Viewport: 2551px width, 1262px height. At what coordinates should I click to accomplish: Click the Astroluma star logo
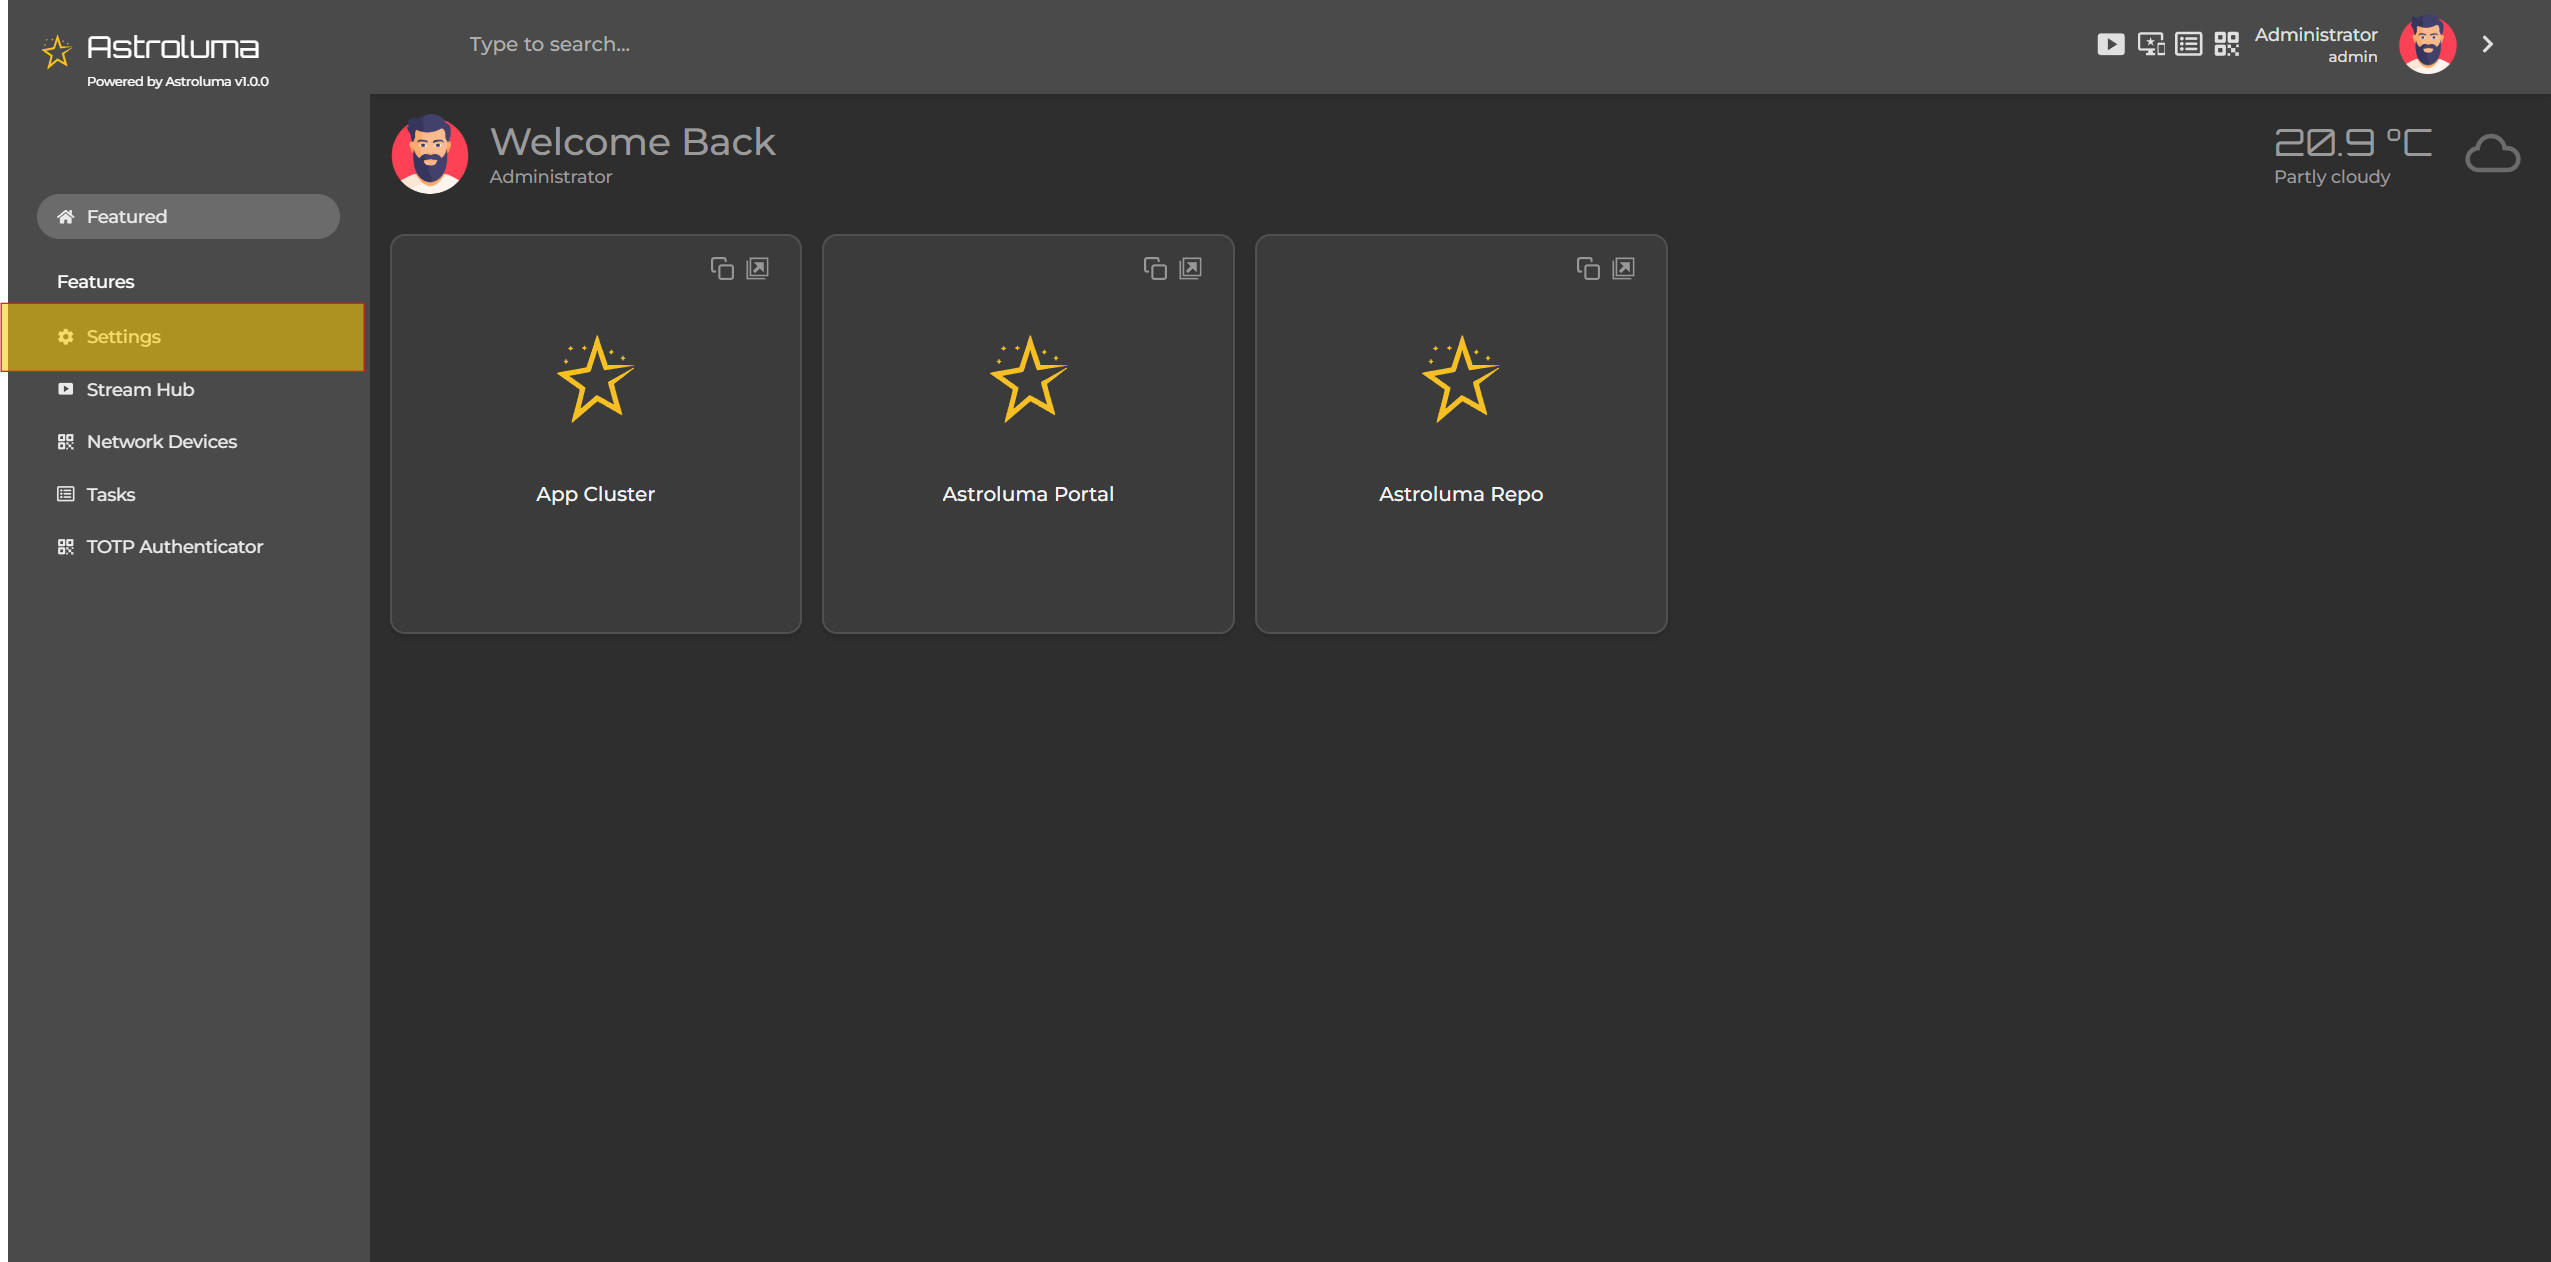point(56,51)
